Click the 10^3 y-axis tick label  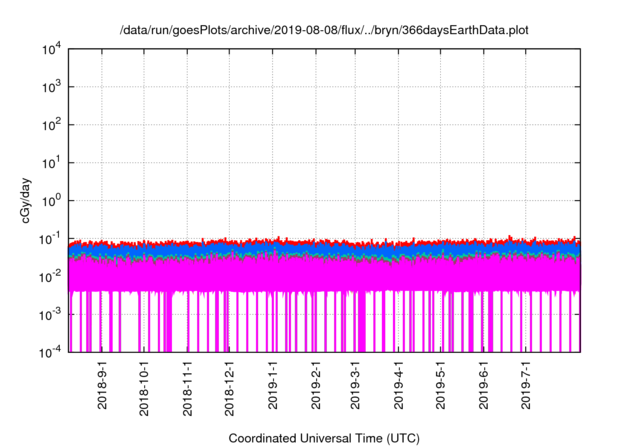[51, 86]
